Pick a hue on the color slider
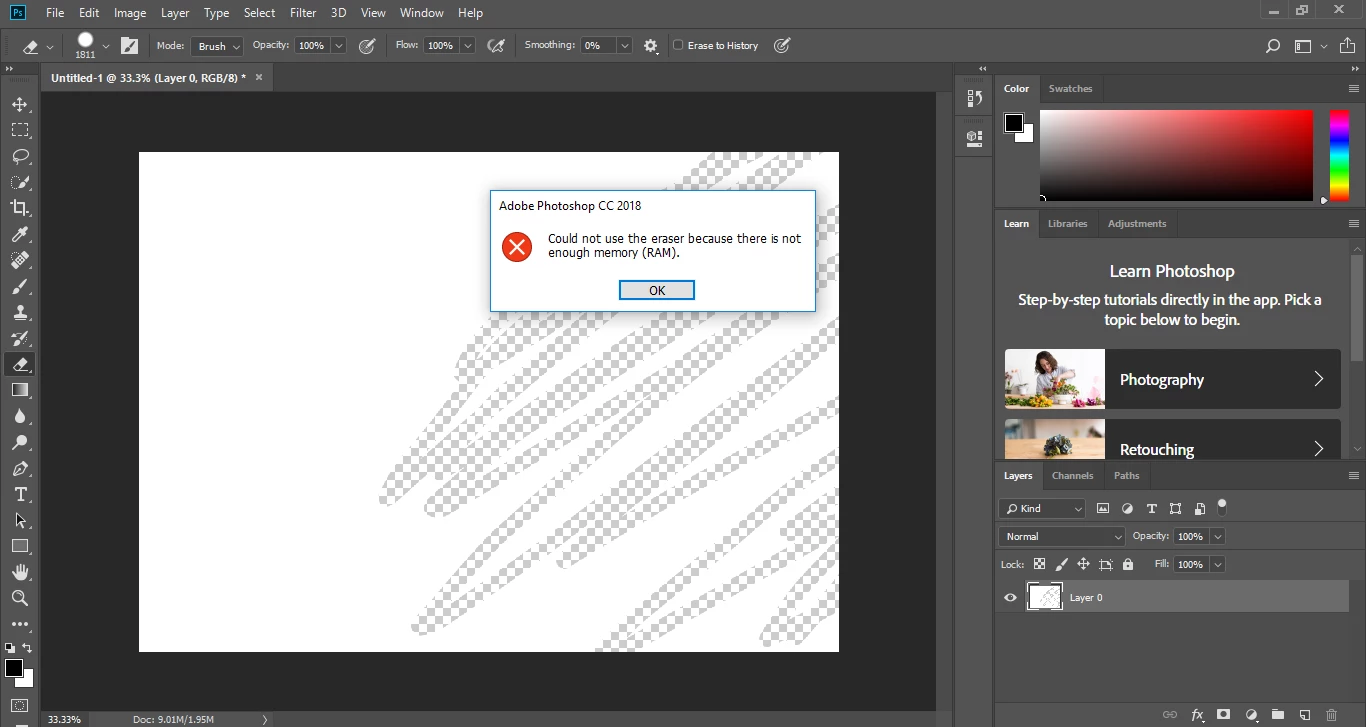Viewport: 1366px width, 727px height. click(1339, 156)
